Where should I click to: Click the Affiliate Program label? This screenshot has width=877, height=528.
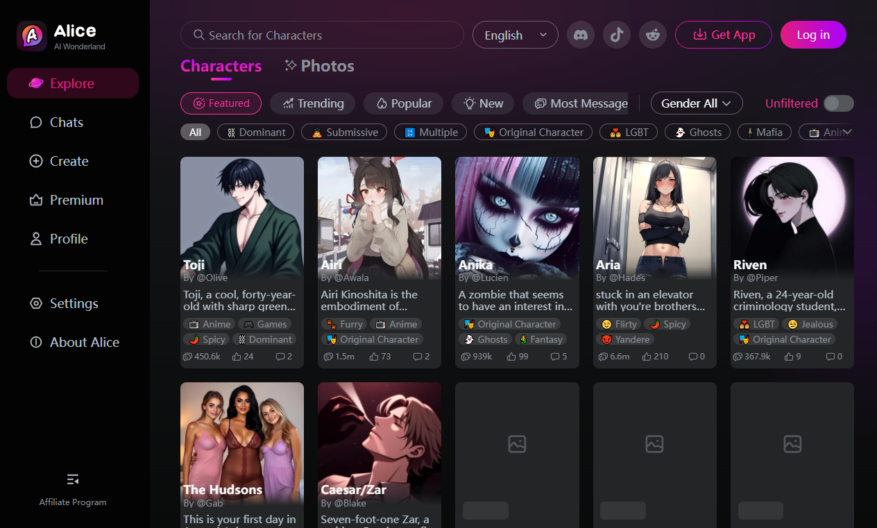point(73,502)
